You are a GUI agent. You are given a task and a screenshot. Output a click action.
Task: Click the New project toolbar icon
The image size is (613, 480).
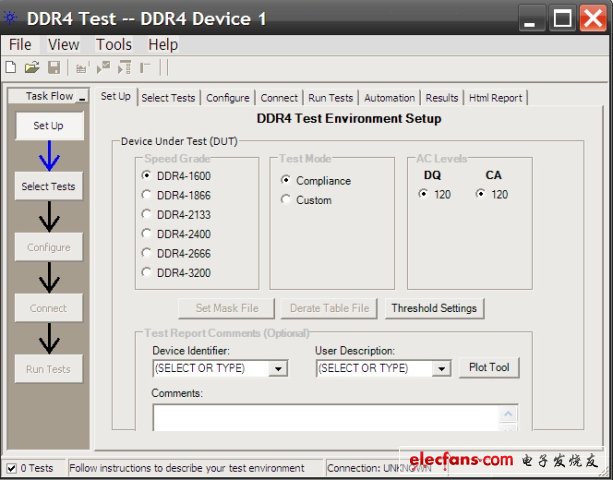click(11, 68)
